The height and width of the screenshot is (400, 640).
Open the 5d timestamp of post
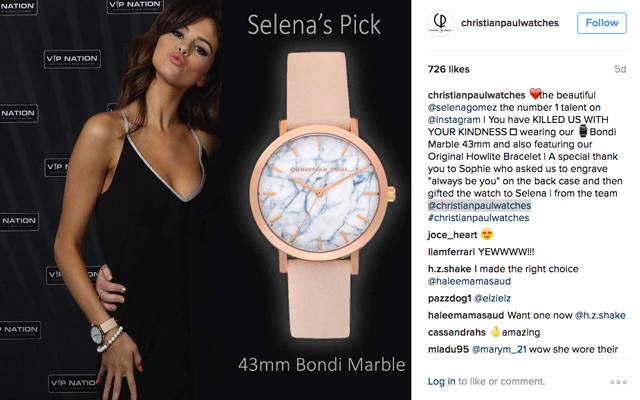point(620,69)
